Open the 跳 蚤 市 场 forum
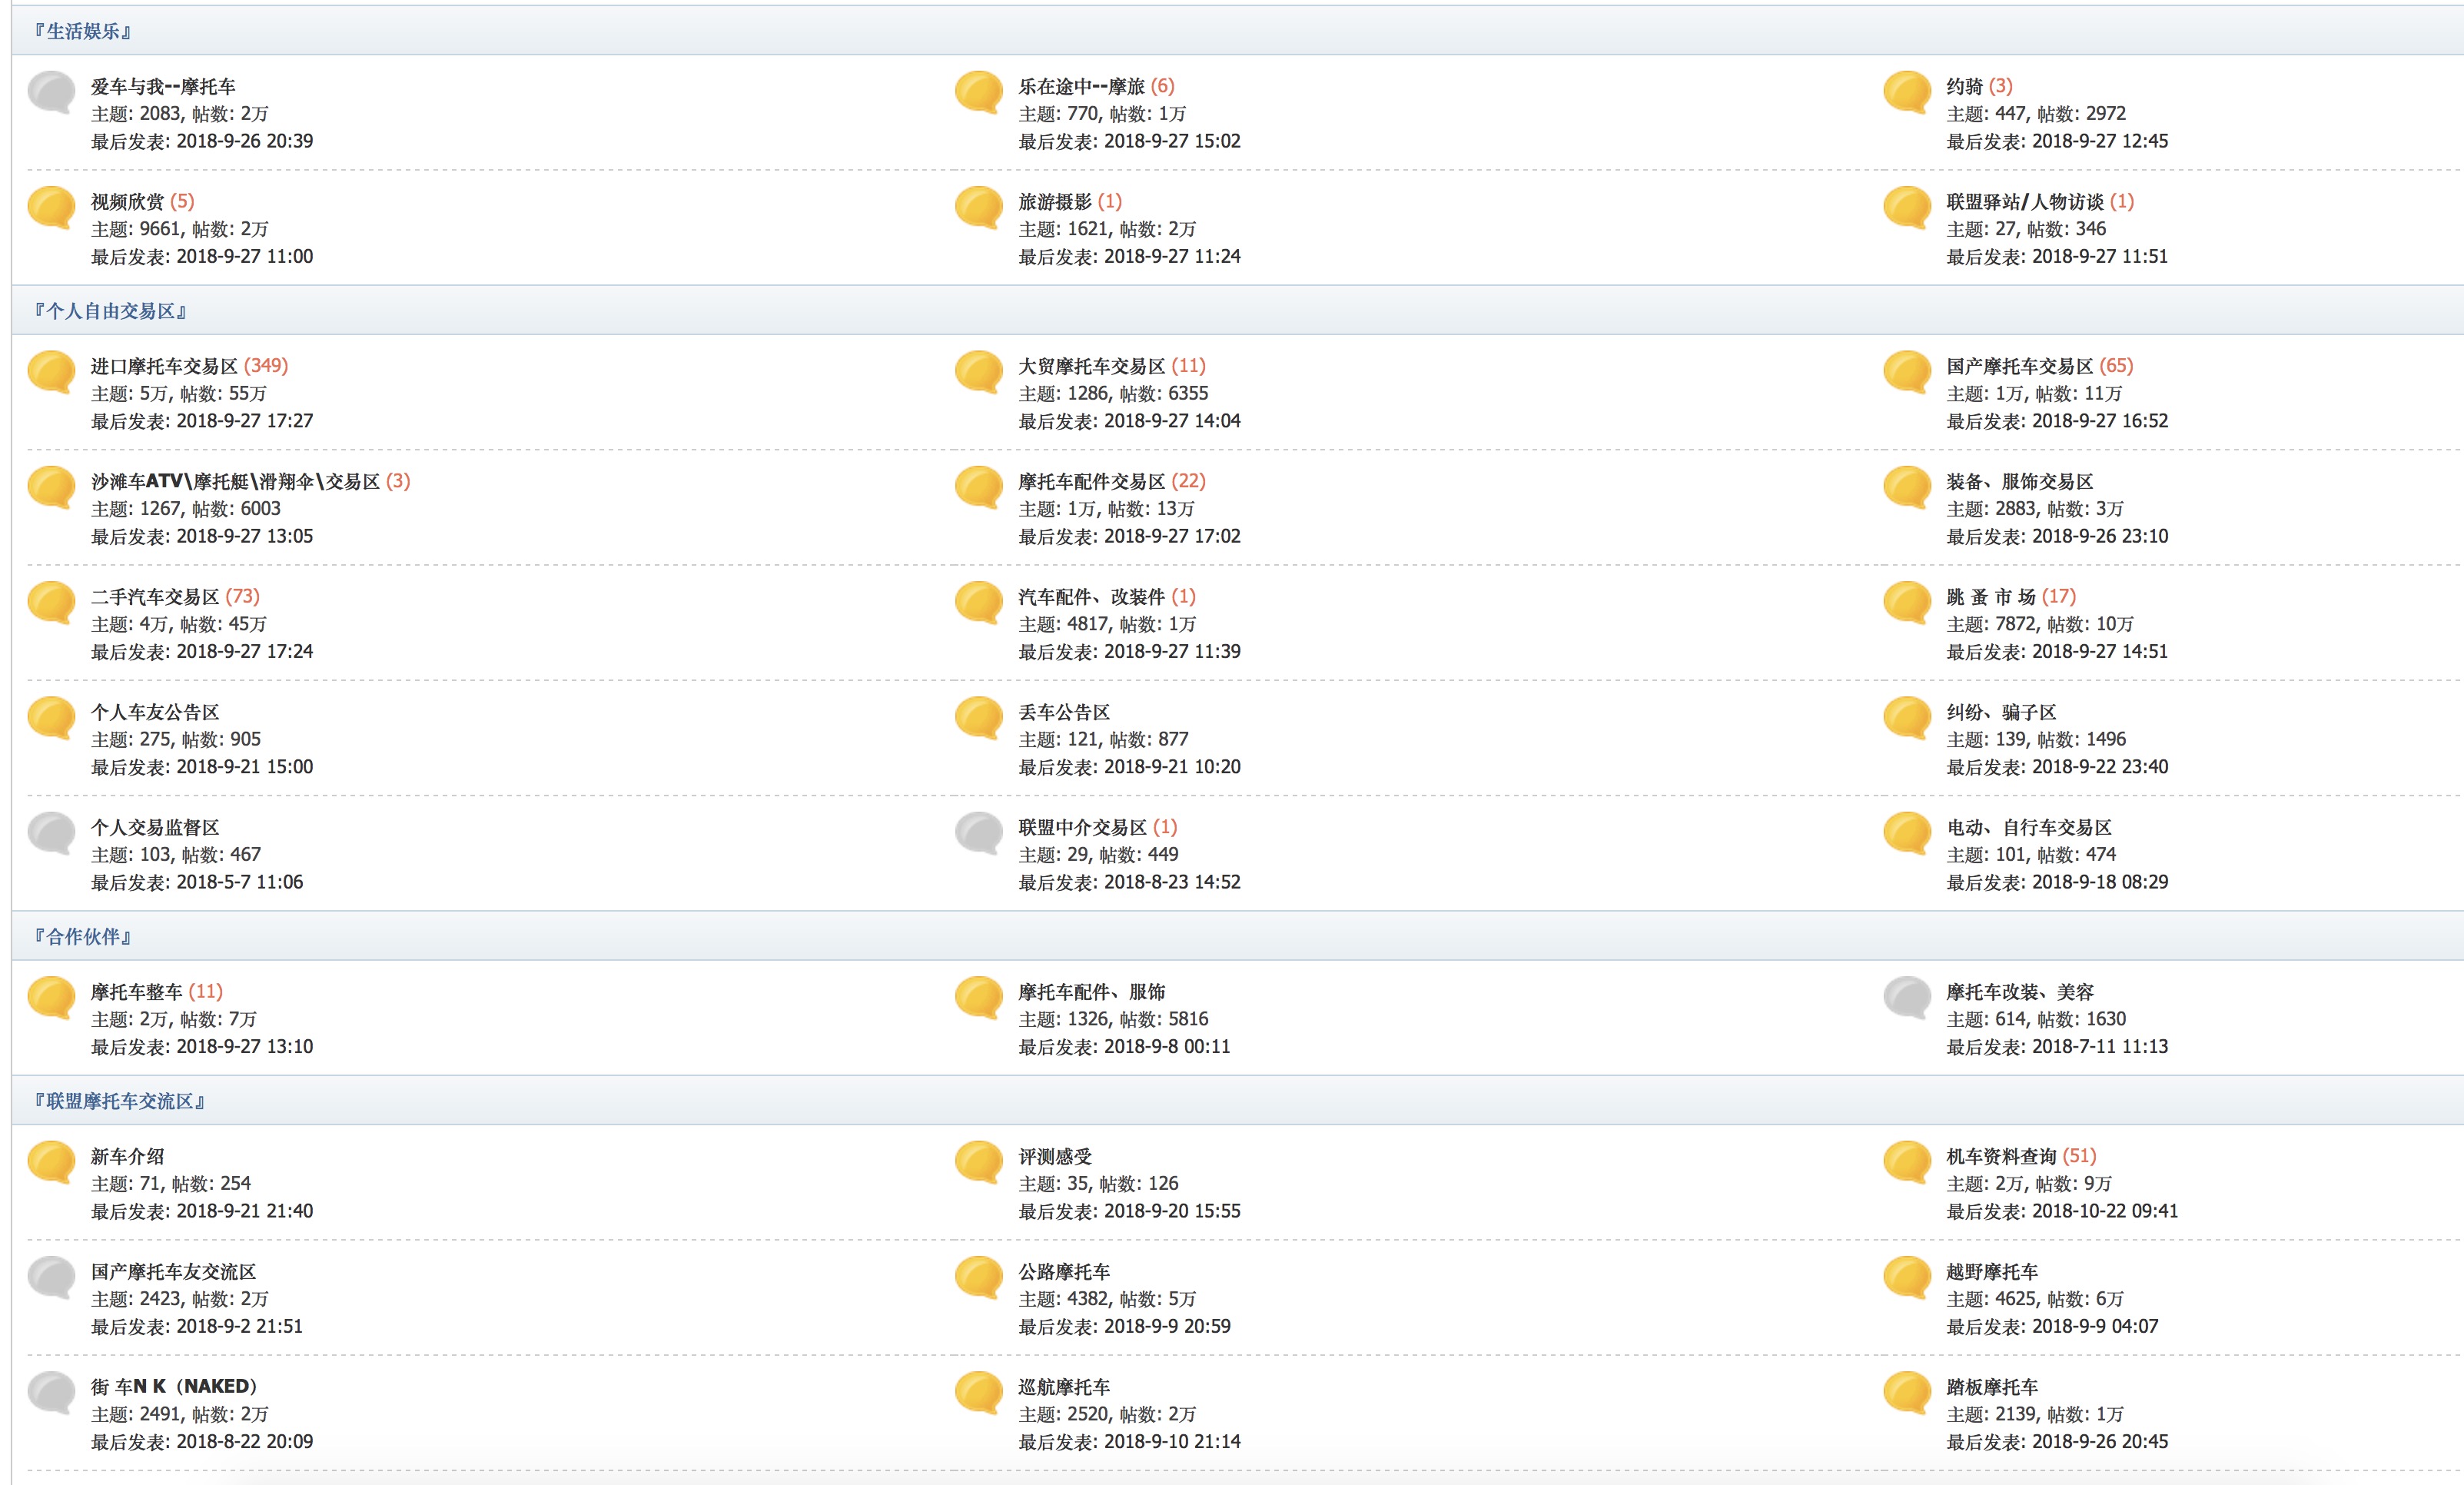This screenshot has height=1485, width=2464. click(x=1990, y=597)
